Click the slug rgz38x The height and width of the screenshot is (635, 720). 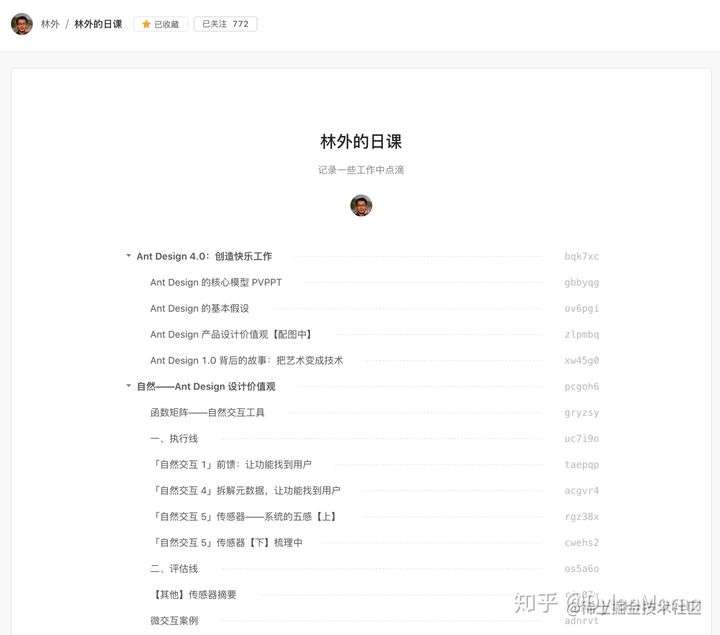point(581,517)
